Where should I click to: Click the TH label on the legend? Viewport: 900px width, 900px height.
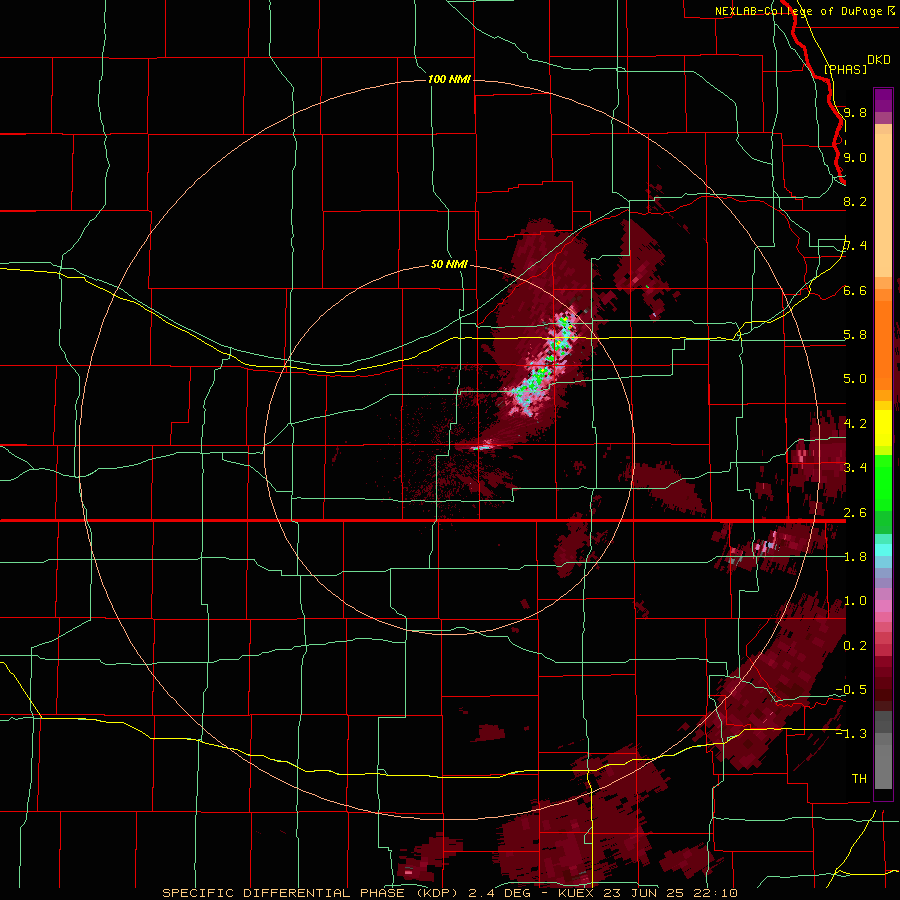[859, 779]
